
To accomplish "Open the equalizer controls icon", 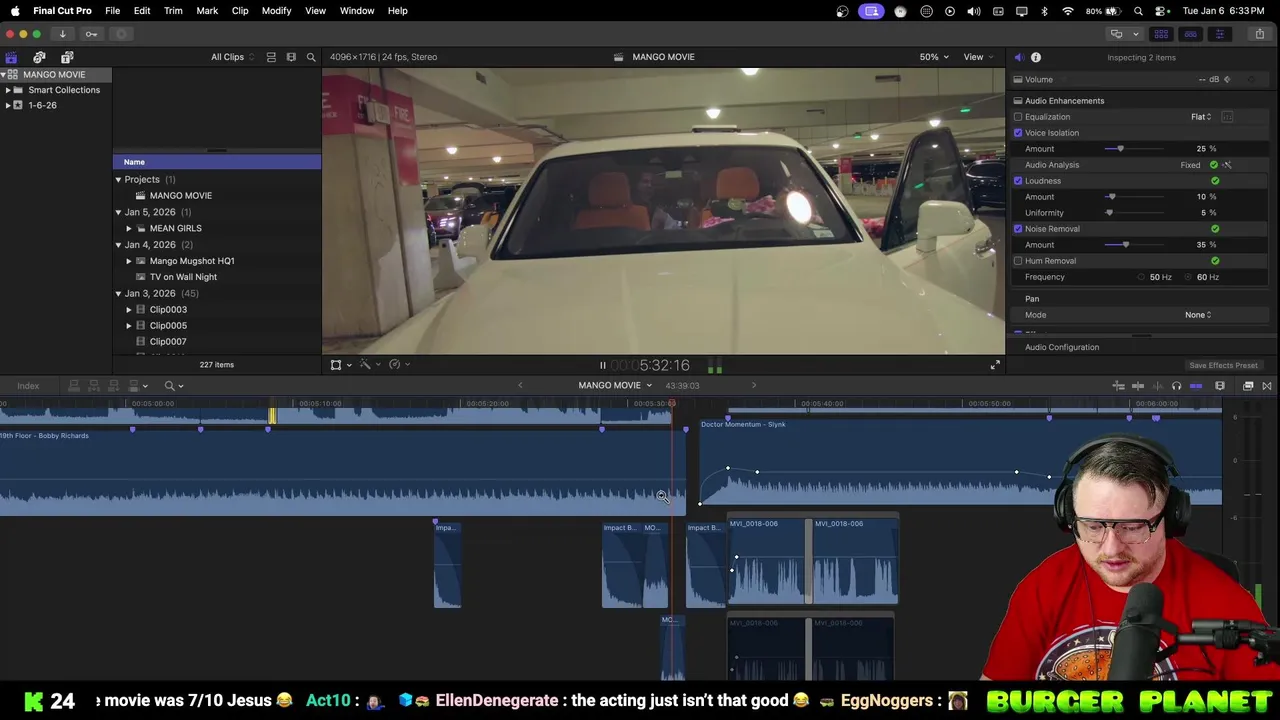I will (1227, 117).
